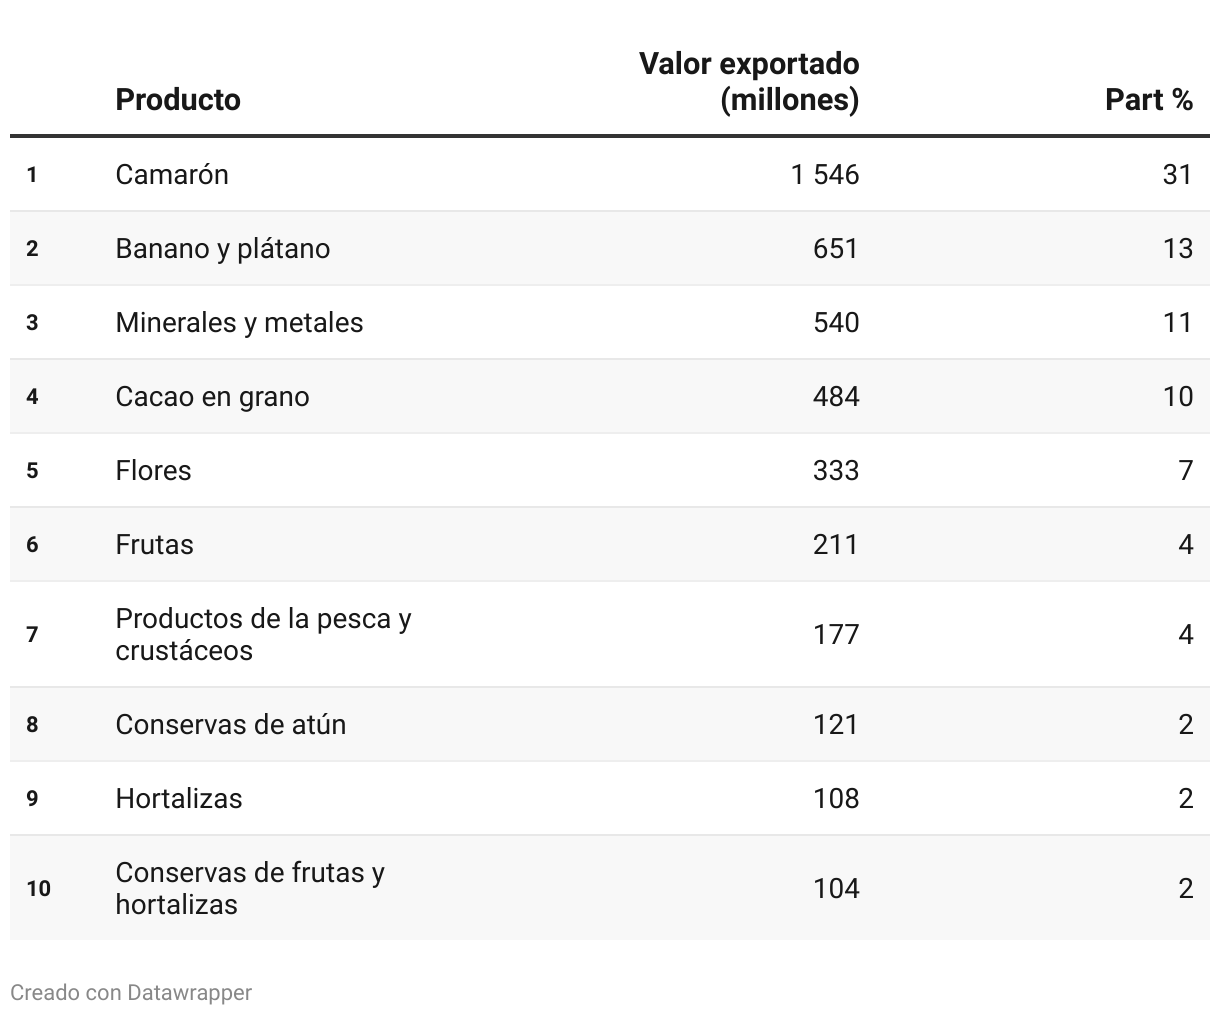Select the Camarón product cell

(172, 175)
